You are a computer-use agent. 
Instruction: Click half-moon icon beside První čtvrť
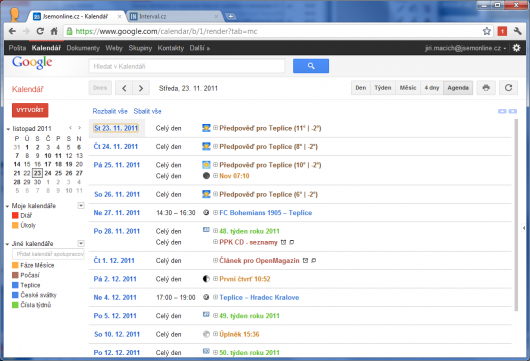(206, 279)
